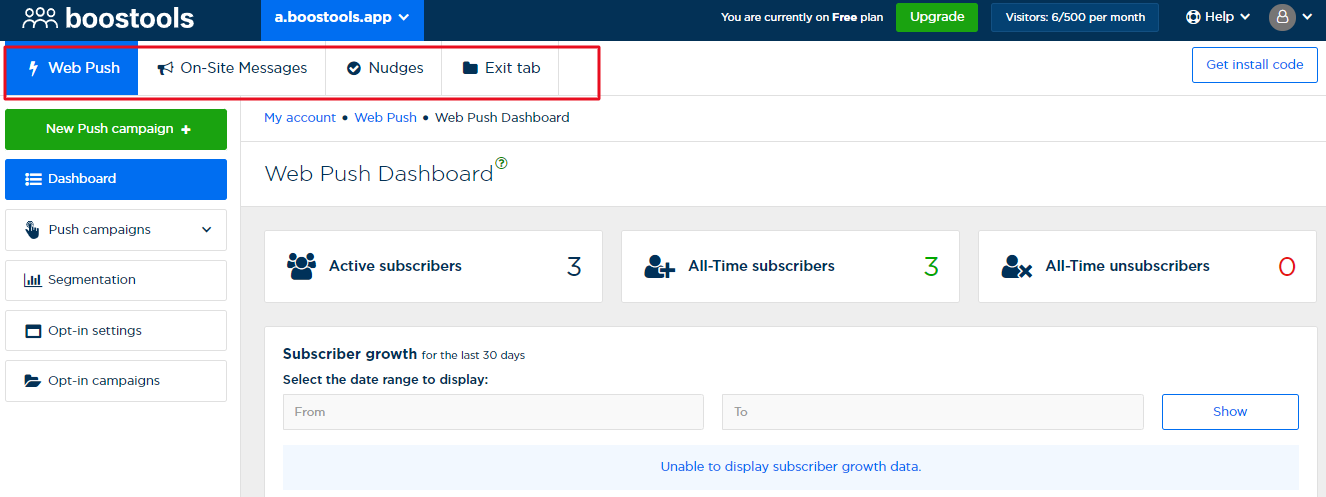Click the Opt-in campaigns folder icon
Screen dimensions: 1326x497
(33, 381)
